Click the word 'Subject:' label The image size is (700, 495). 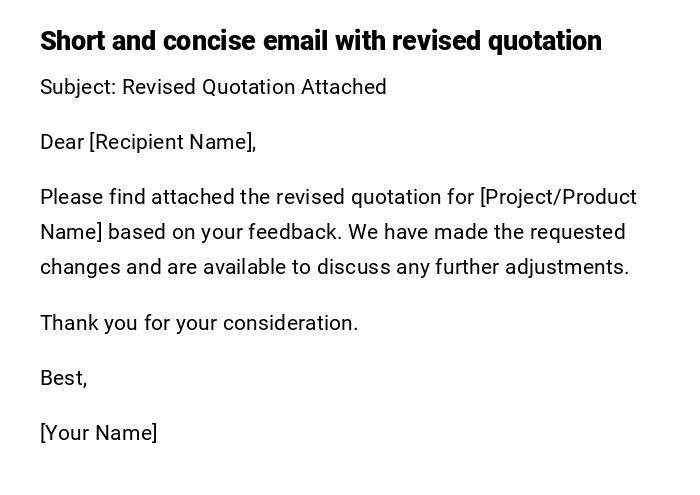(77, 87)
